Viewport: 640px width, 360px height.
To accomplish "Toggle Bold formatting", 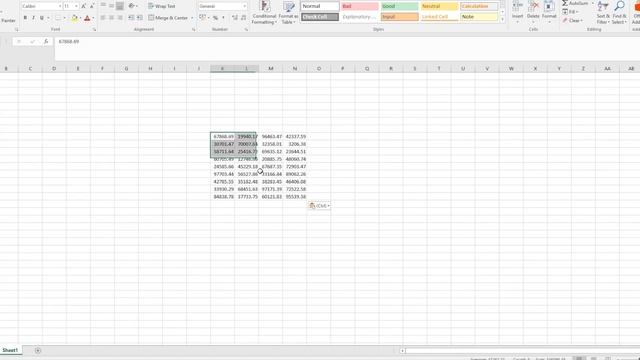I will point(25,18).
